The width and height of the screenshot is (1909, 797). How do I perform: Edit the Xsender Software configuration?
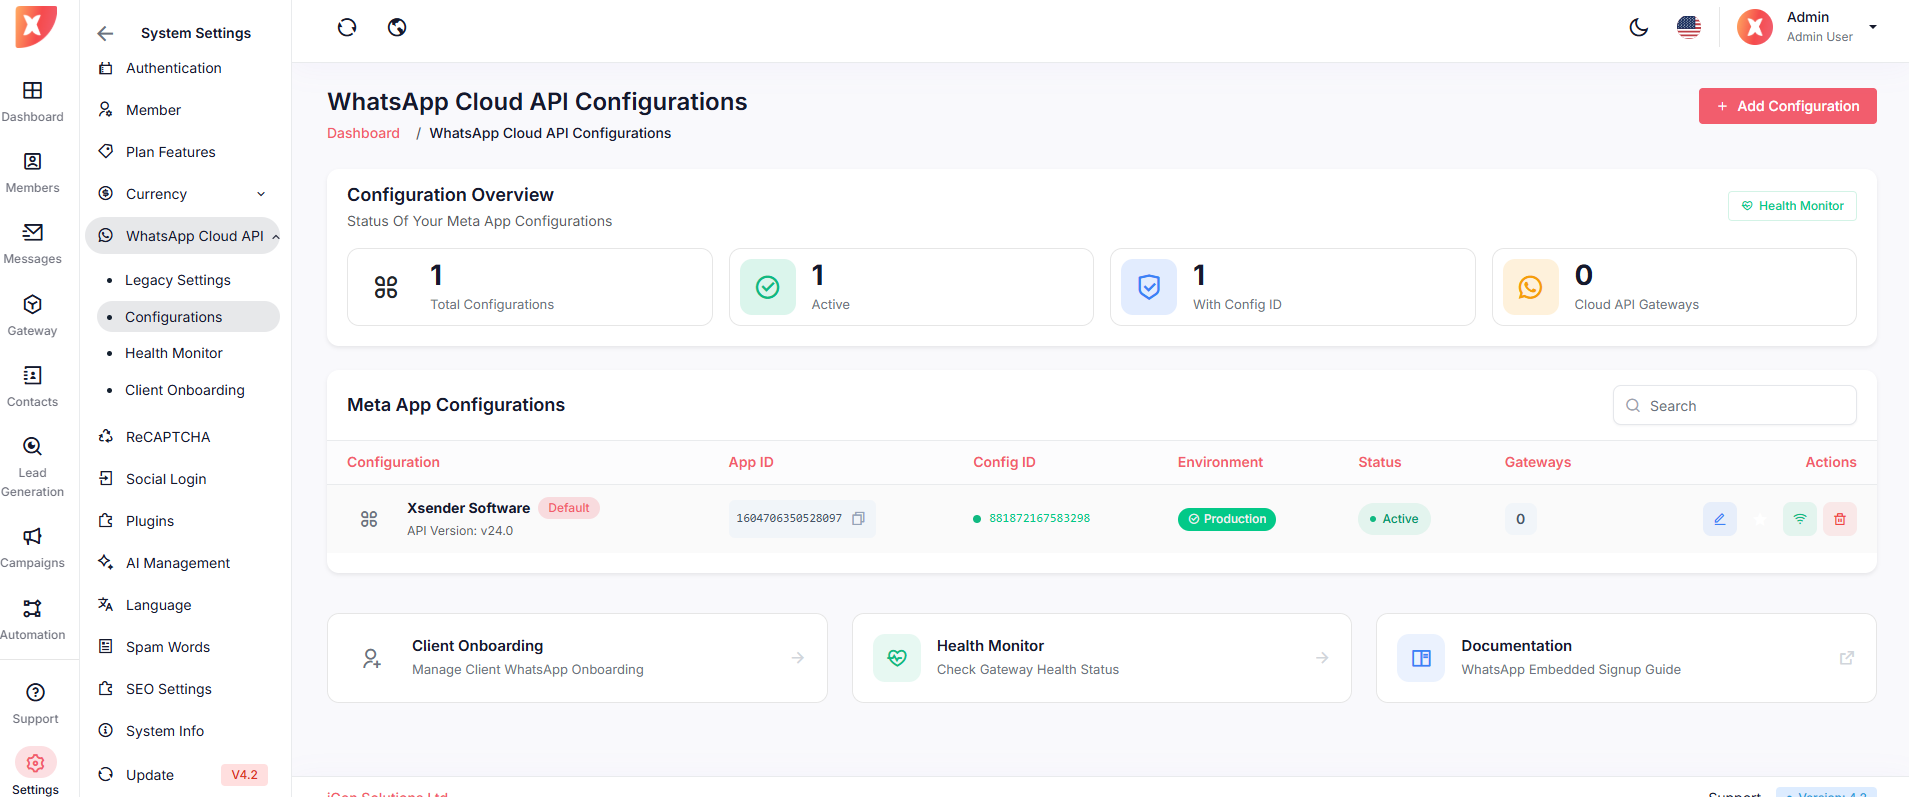[1719, 519]
